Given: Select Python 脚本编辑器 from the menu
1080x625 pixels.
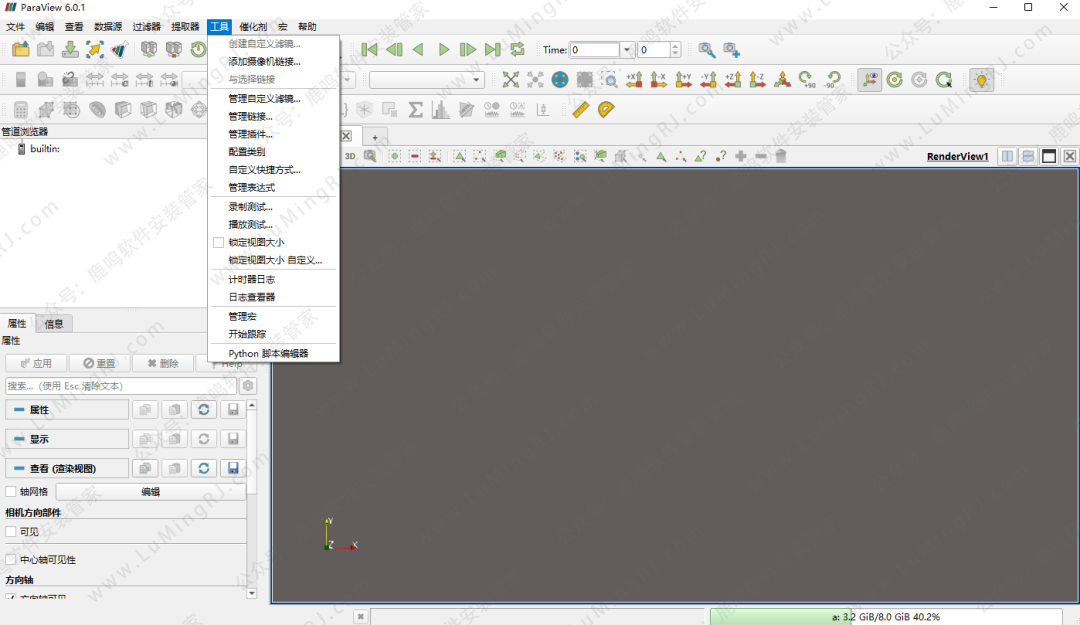Looking at the screenshot, I should click(x=268, y=353).
